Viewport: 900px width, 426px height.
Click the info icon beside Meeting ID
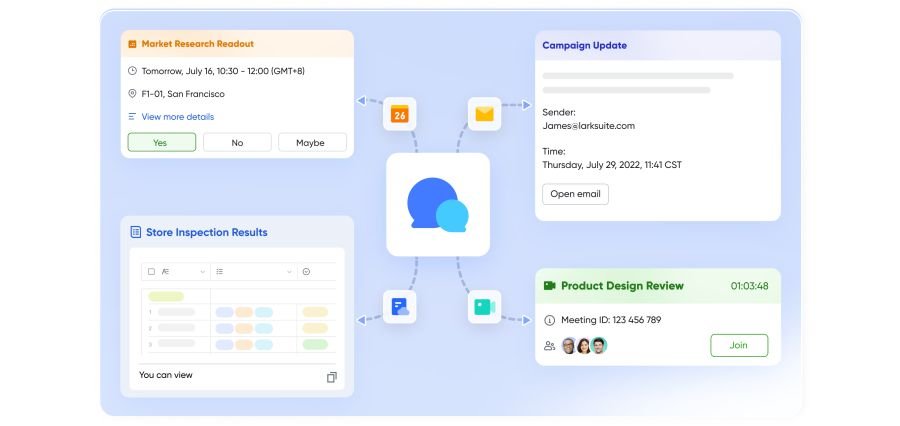tap(549, 320)
